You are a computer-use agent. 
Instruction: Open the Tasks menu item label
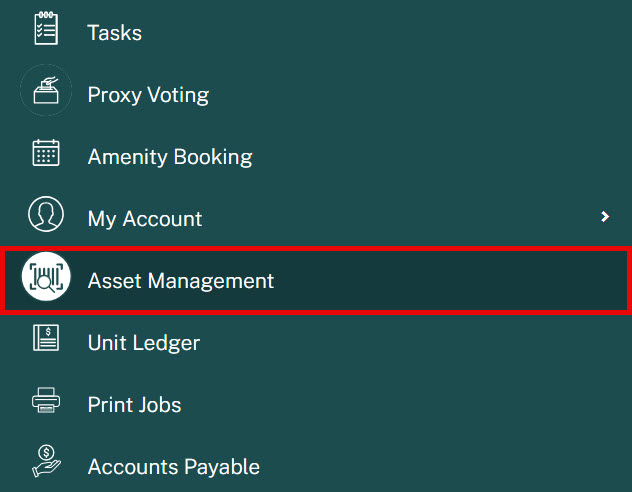[x=114, y=33]
